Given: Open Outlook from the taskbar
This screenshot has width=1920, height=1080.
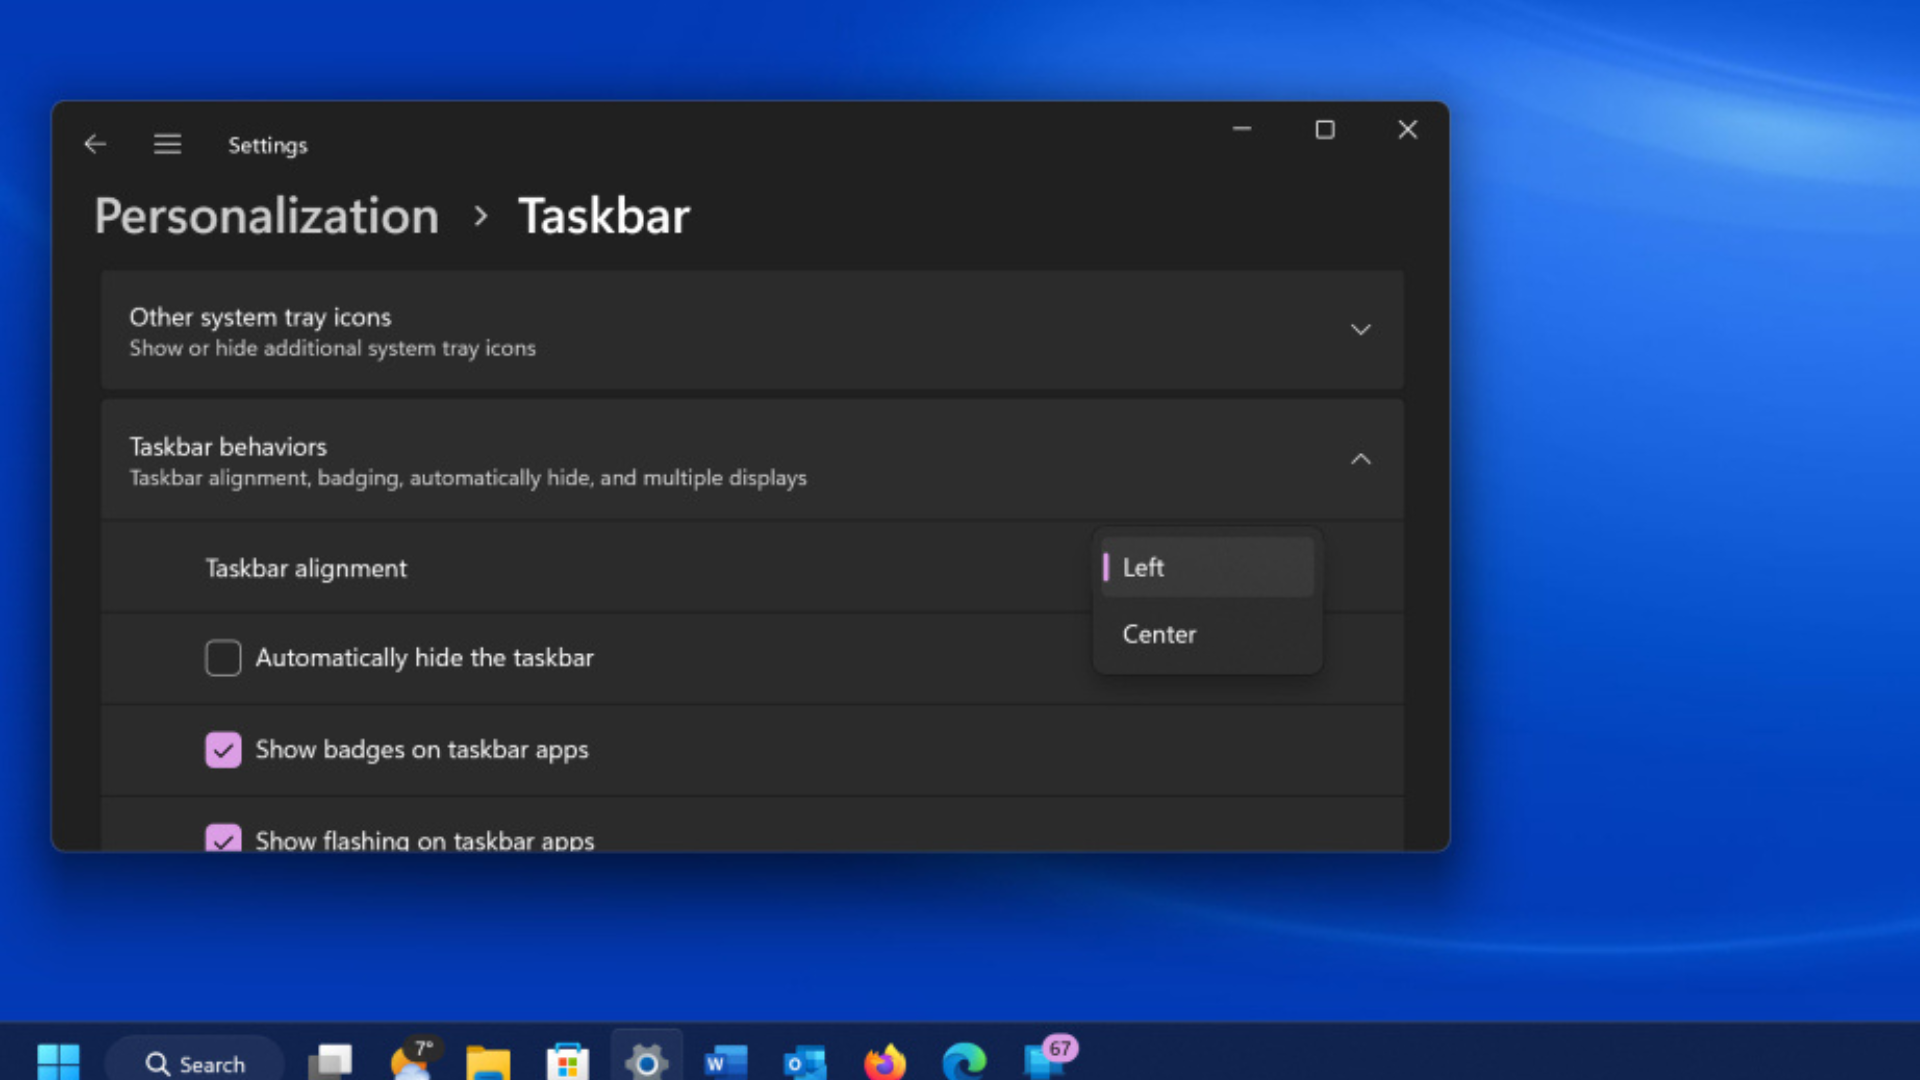Looking at the screenshot, I should tap(805, 1062).
